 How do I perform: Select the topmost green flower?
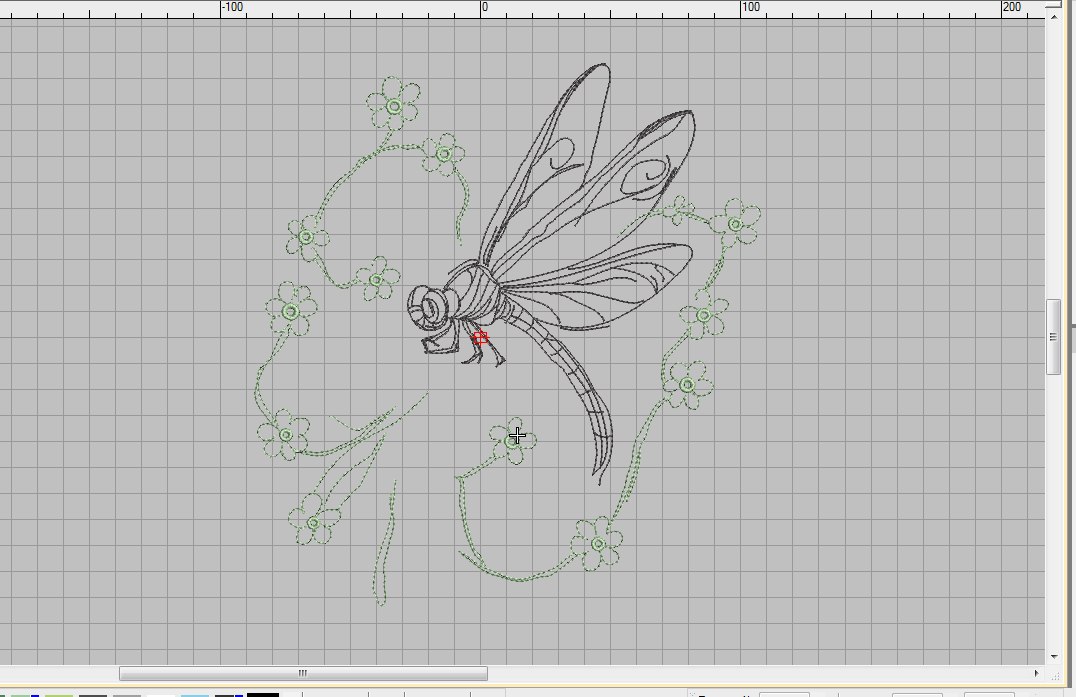coord(394,106)
